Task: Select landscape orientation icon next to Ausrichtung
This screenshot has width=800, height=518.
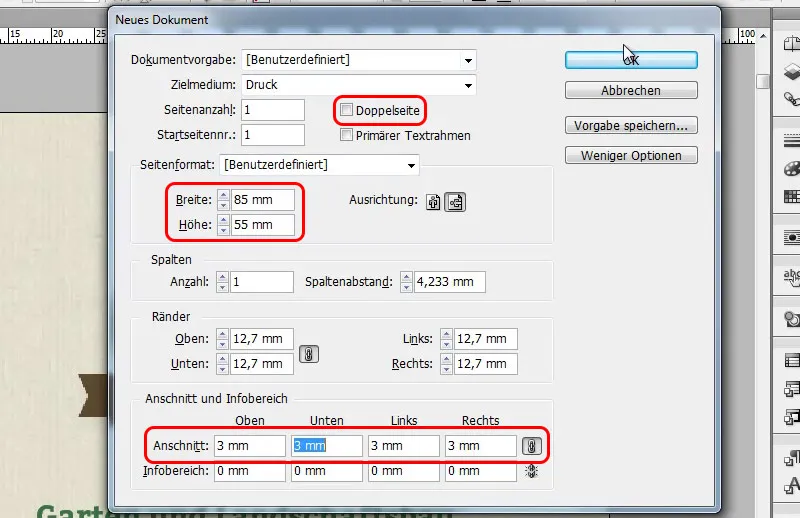Action: tap(455, 202)
